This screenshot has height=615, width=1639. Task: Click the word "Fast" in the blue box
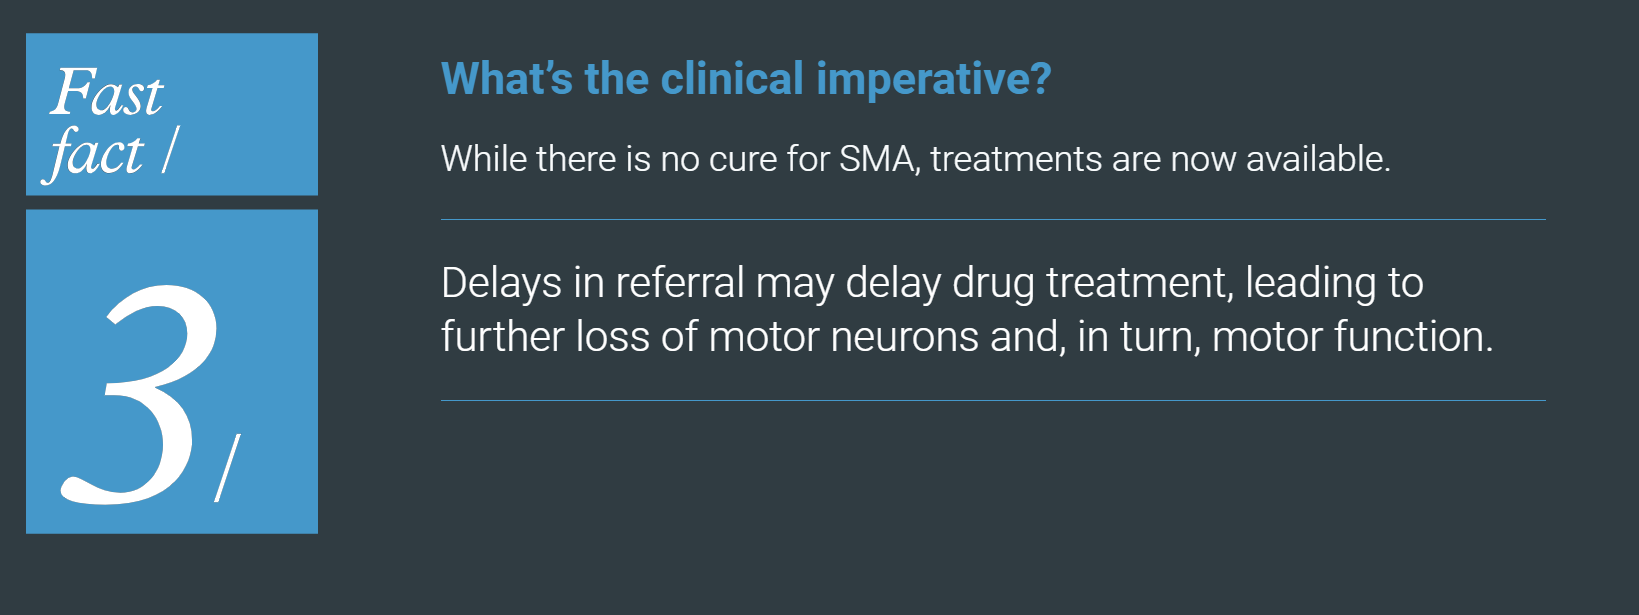coord(107,93)
